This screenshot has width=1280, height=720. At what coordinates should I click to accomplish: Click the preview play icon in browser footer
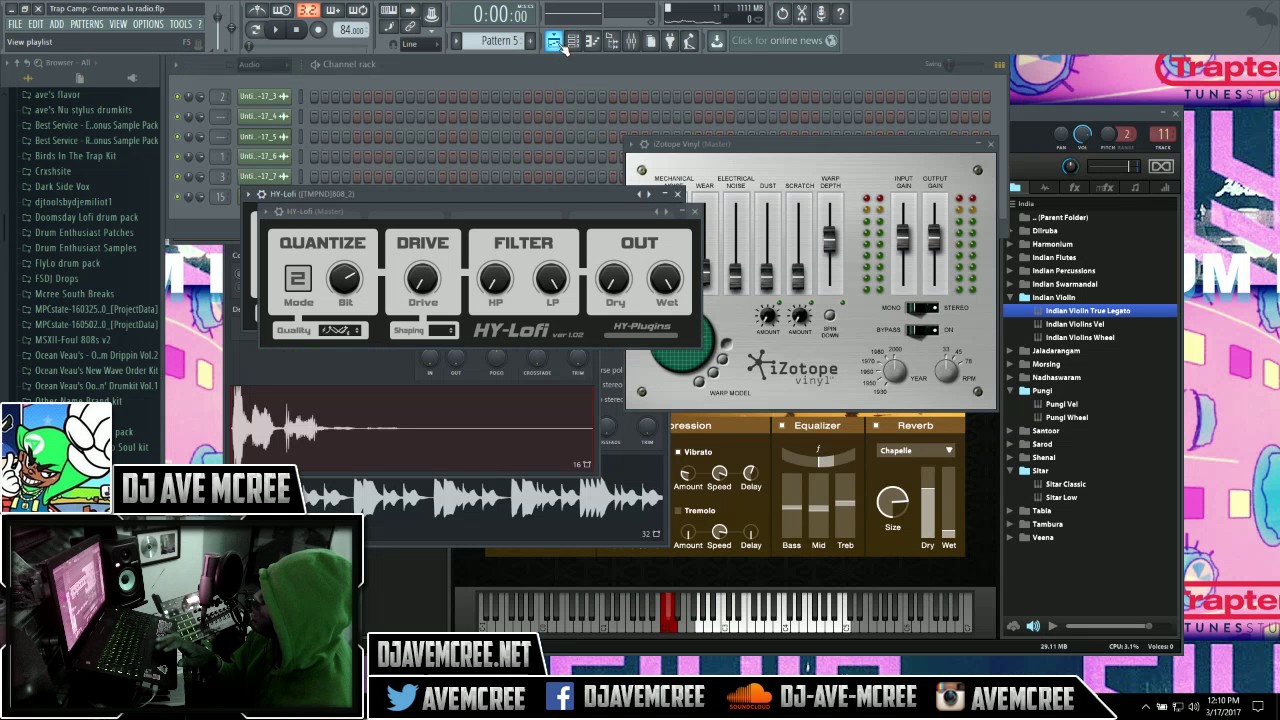[1052, 626]
